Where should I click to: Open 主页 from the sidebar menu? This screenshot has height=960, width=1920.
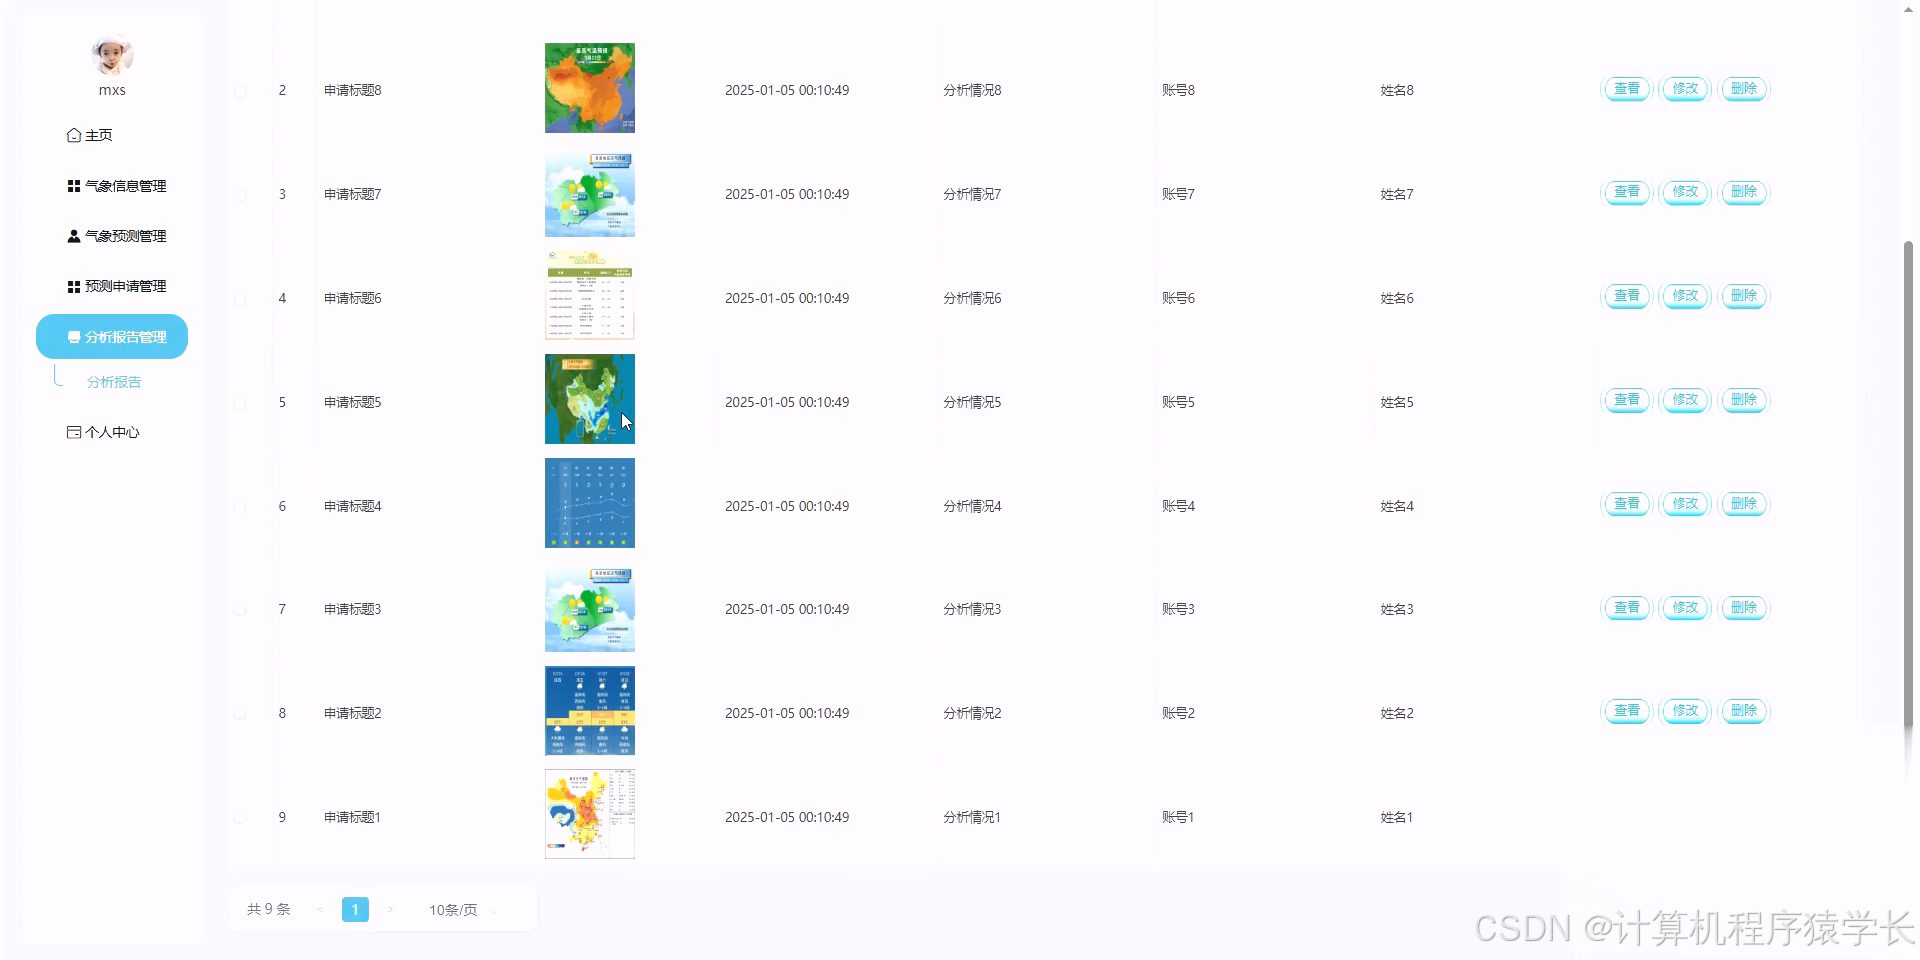pyautogui.click(x=97, y=134)
